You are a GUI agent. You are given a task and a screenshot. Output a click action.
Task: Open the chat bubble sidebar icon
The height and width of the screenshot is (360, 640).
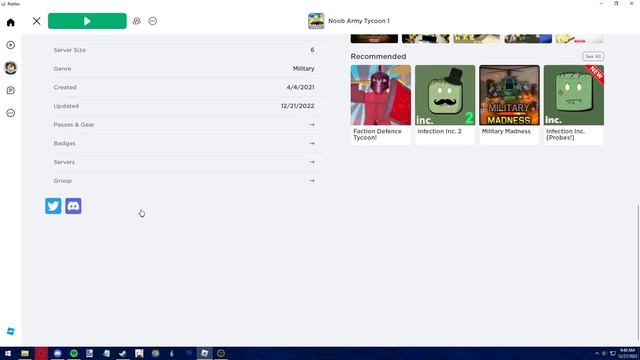click(11, 90)
